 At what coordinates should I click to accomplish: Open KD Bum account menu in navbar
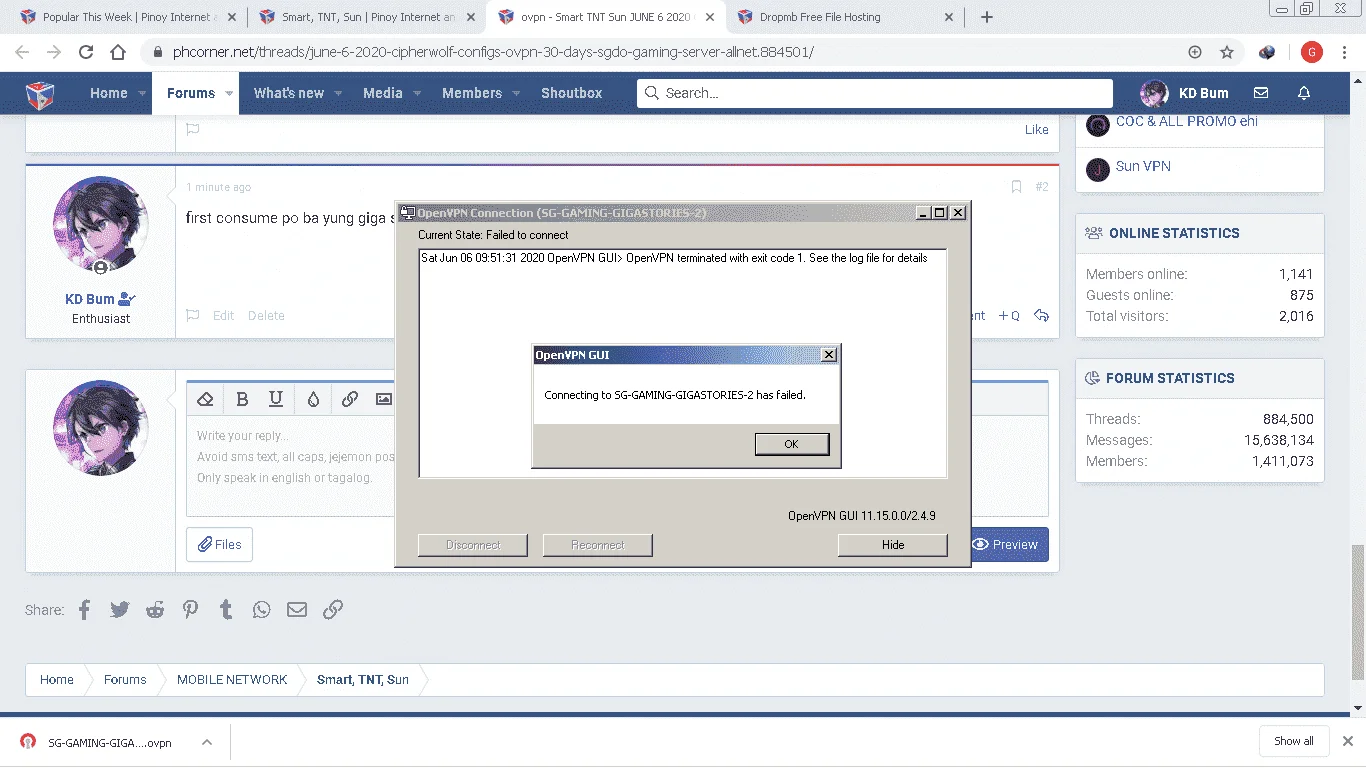pos(1185,93)
